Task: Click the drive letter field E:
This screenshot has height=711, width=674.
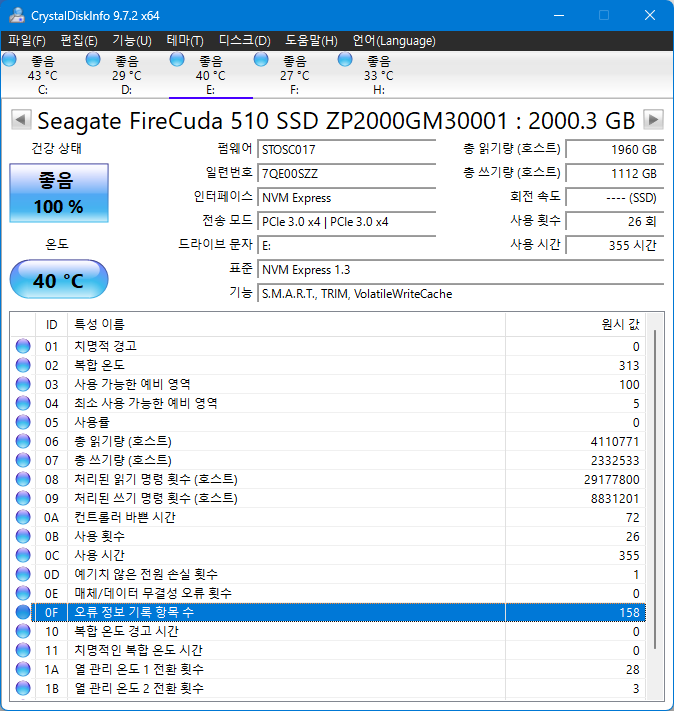Action: 347,245
